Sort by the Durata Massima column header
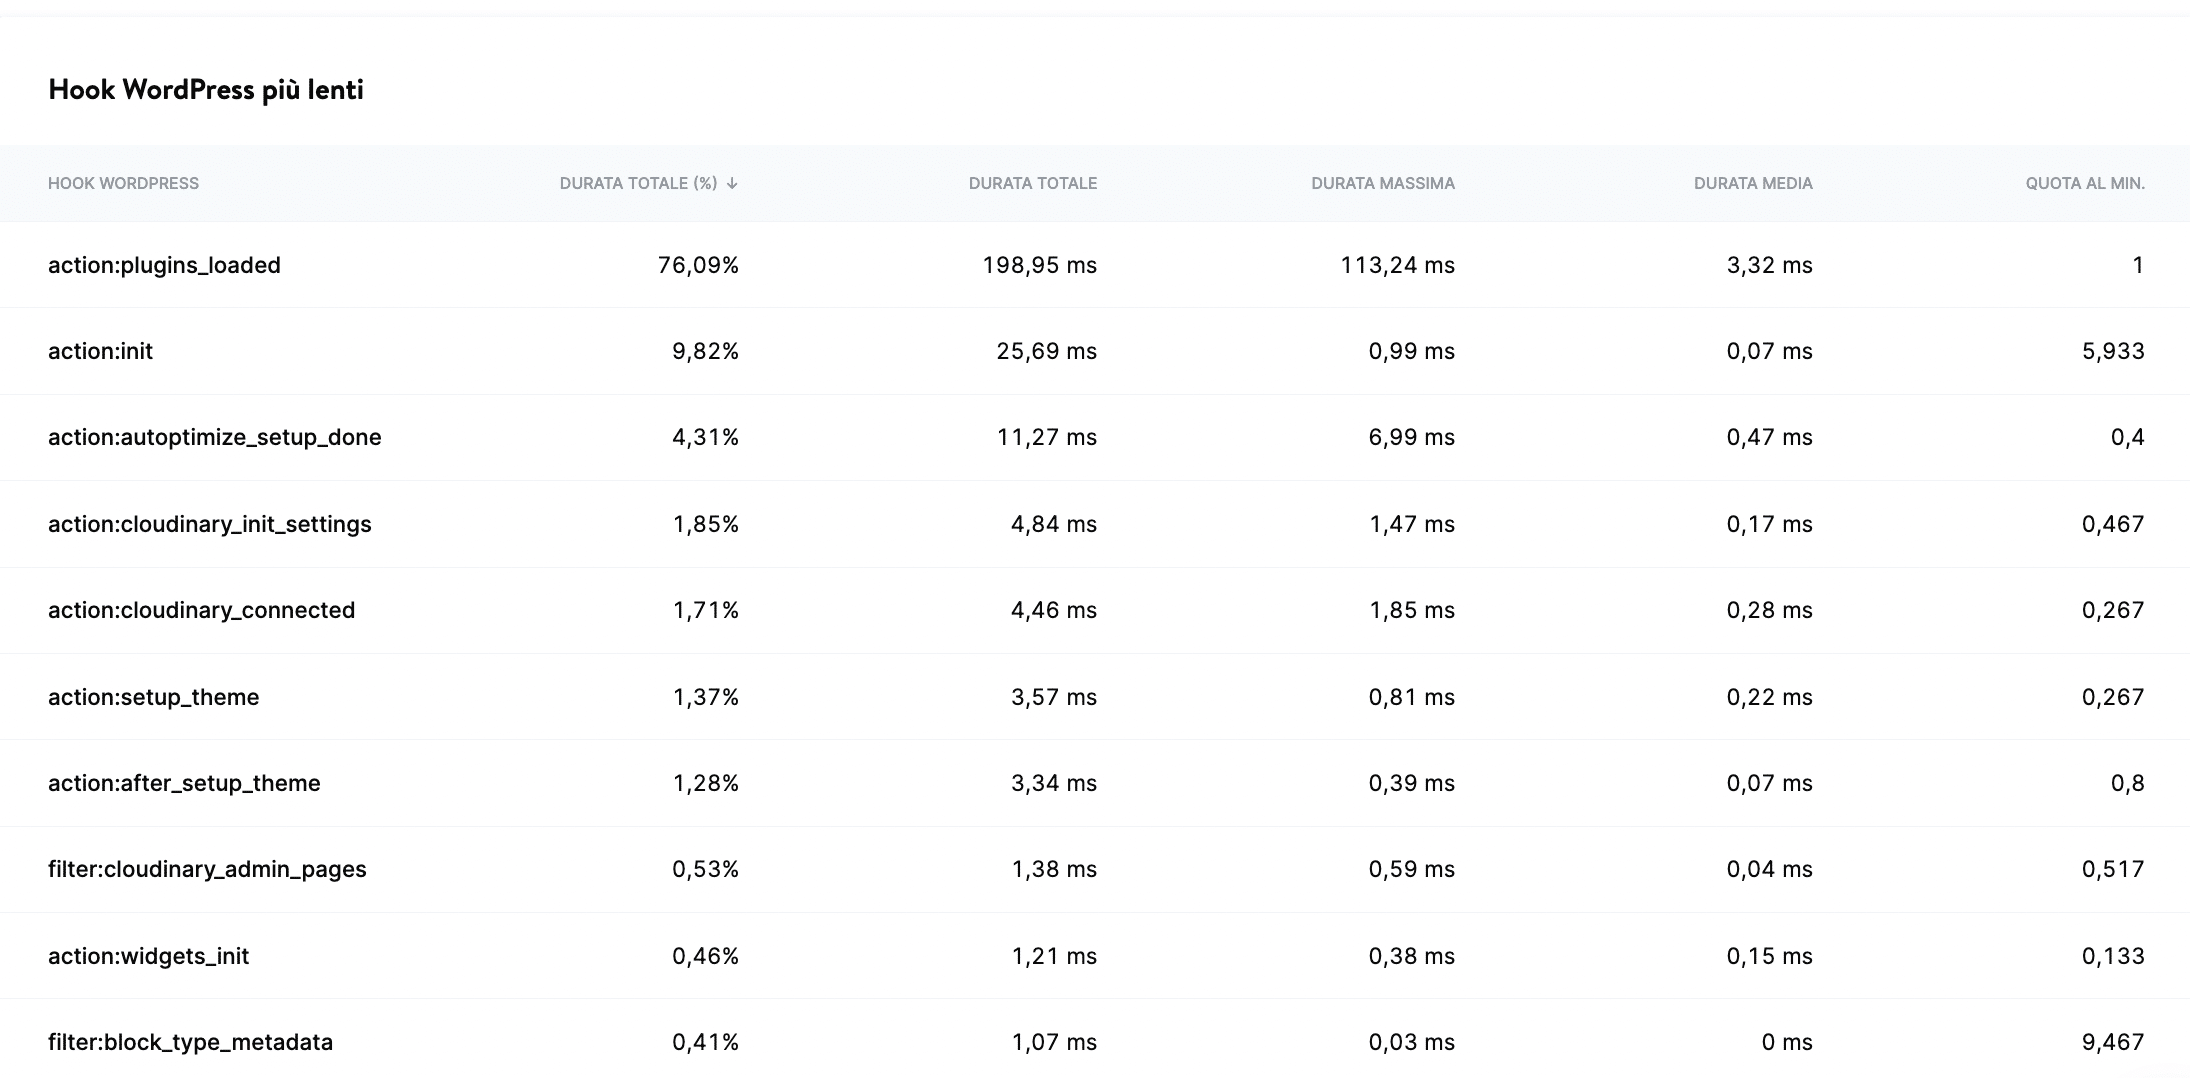The height and width of the screenshot is (1078, 2190). point(1384,183)
